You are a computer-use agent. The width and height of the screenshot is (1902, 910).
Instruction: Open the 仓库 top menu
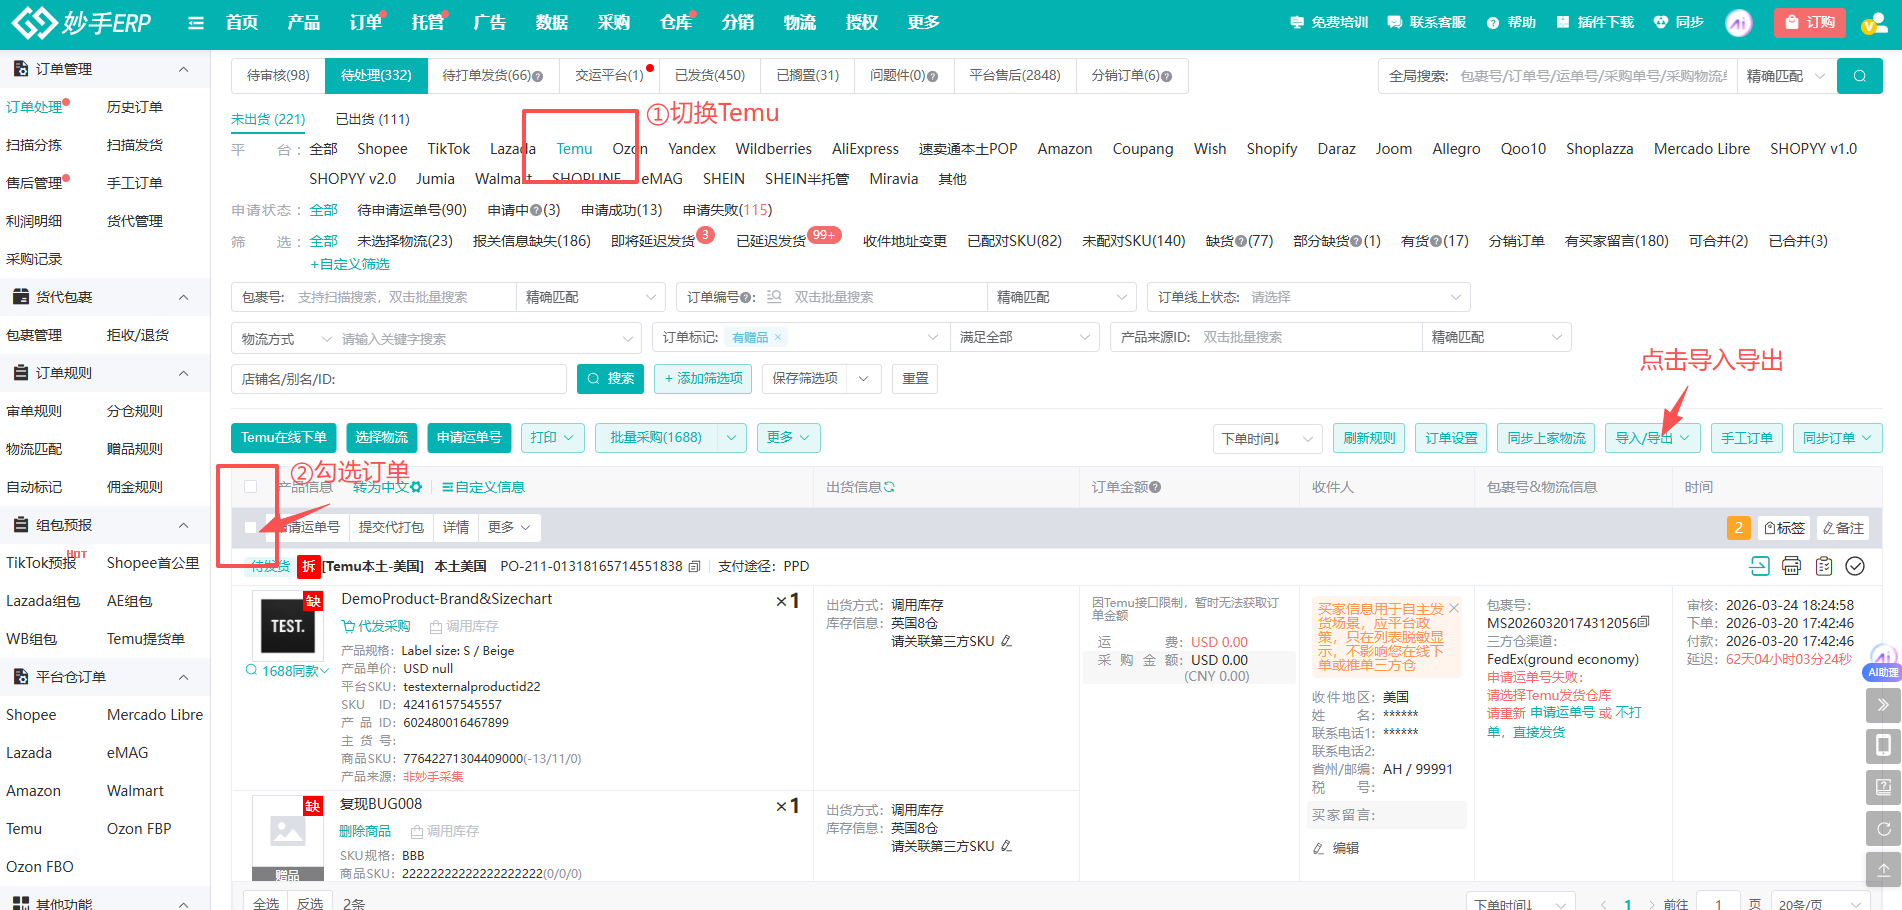[675, 23]
